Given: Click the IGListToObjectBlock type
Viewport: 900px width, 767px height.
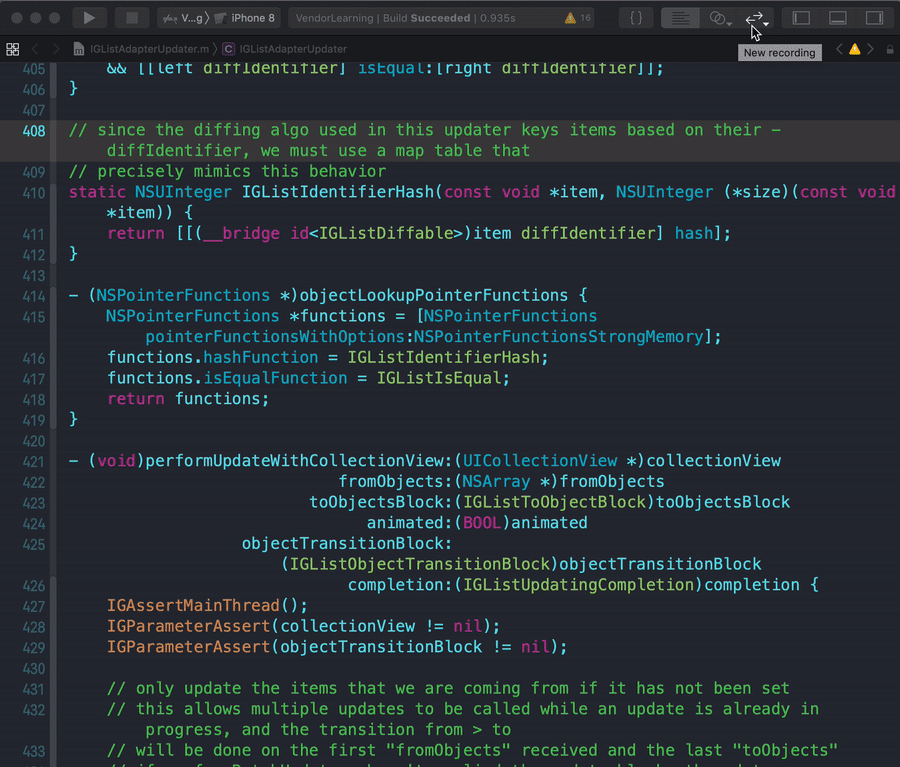Looking at the screenshot, I should [x=554, y=502].
